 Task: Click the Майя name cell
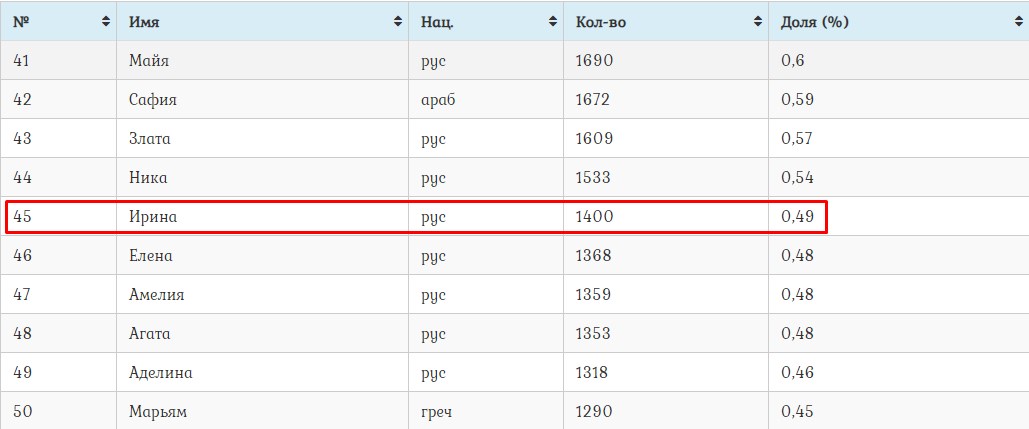pos(149,61)
